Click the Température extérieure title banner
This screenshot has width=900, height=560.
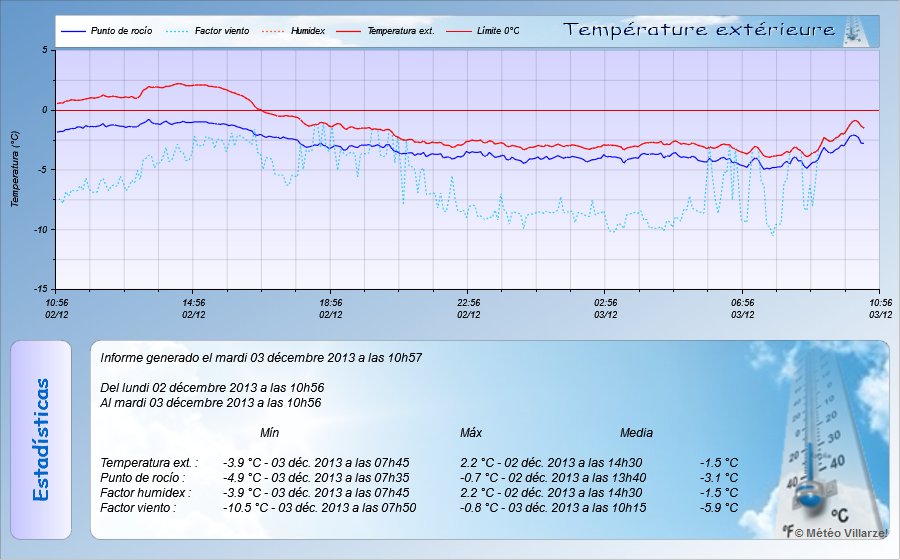(699, 30)
